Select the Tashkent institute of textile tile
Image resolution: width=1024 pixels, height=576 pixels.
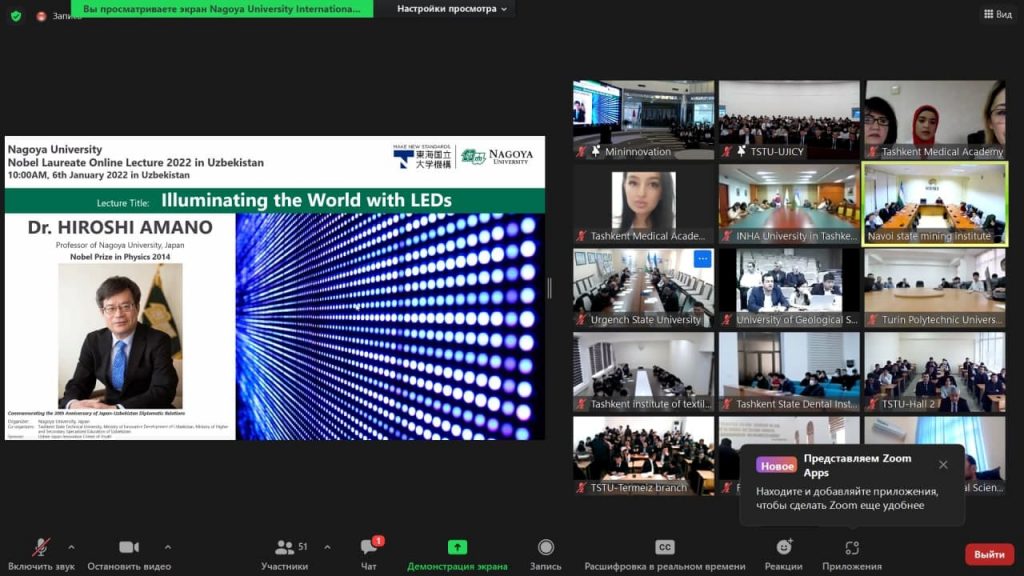[x=643, y=372]
